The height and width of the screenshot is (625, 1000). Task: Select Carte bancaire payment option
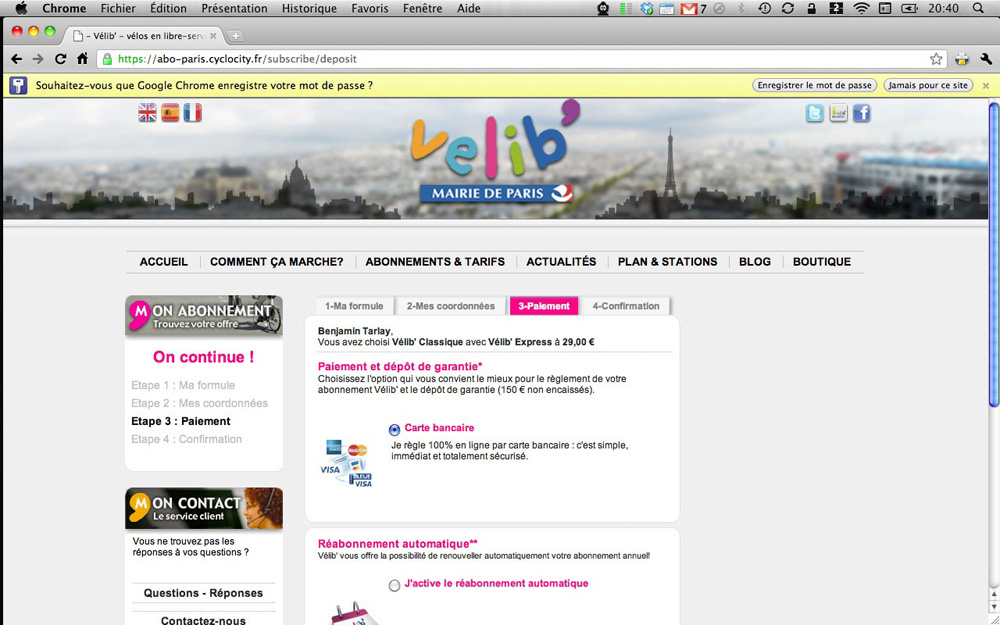click(394, 430)
